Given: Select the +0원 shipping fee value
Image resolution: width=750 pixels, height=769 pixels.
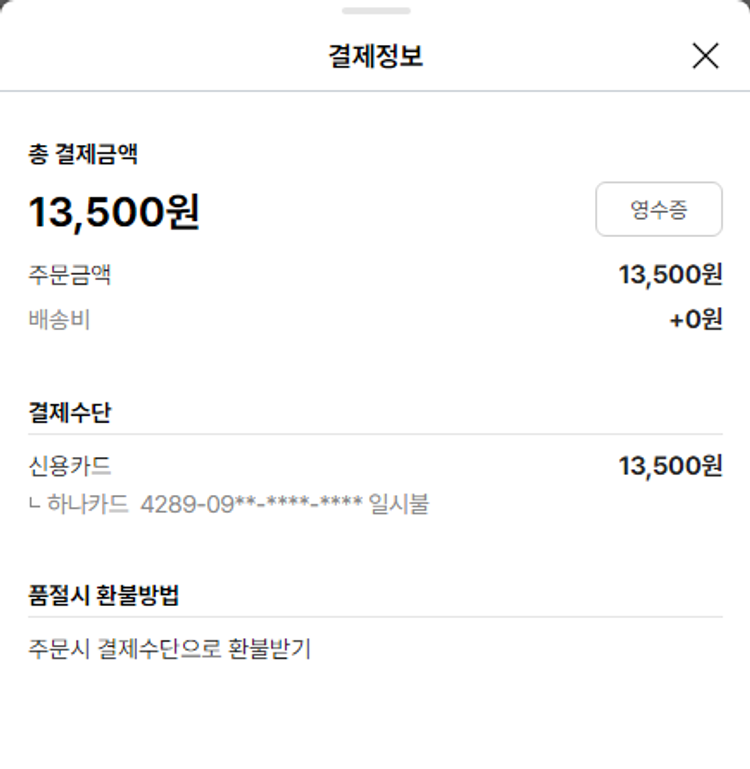Looking at the screenshot, I should coord(695,320).
